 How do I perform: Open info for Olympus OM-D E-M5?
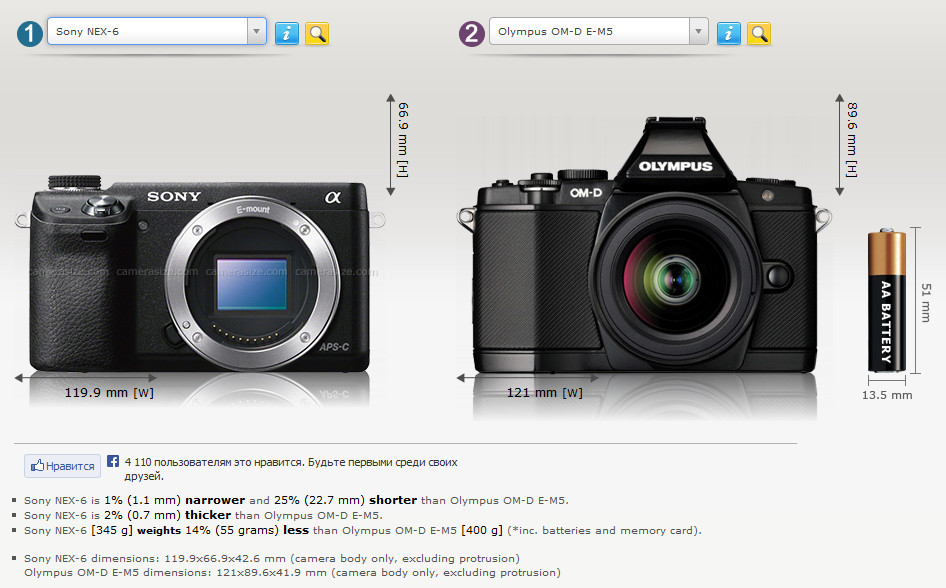[x=729, y=33]
